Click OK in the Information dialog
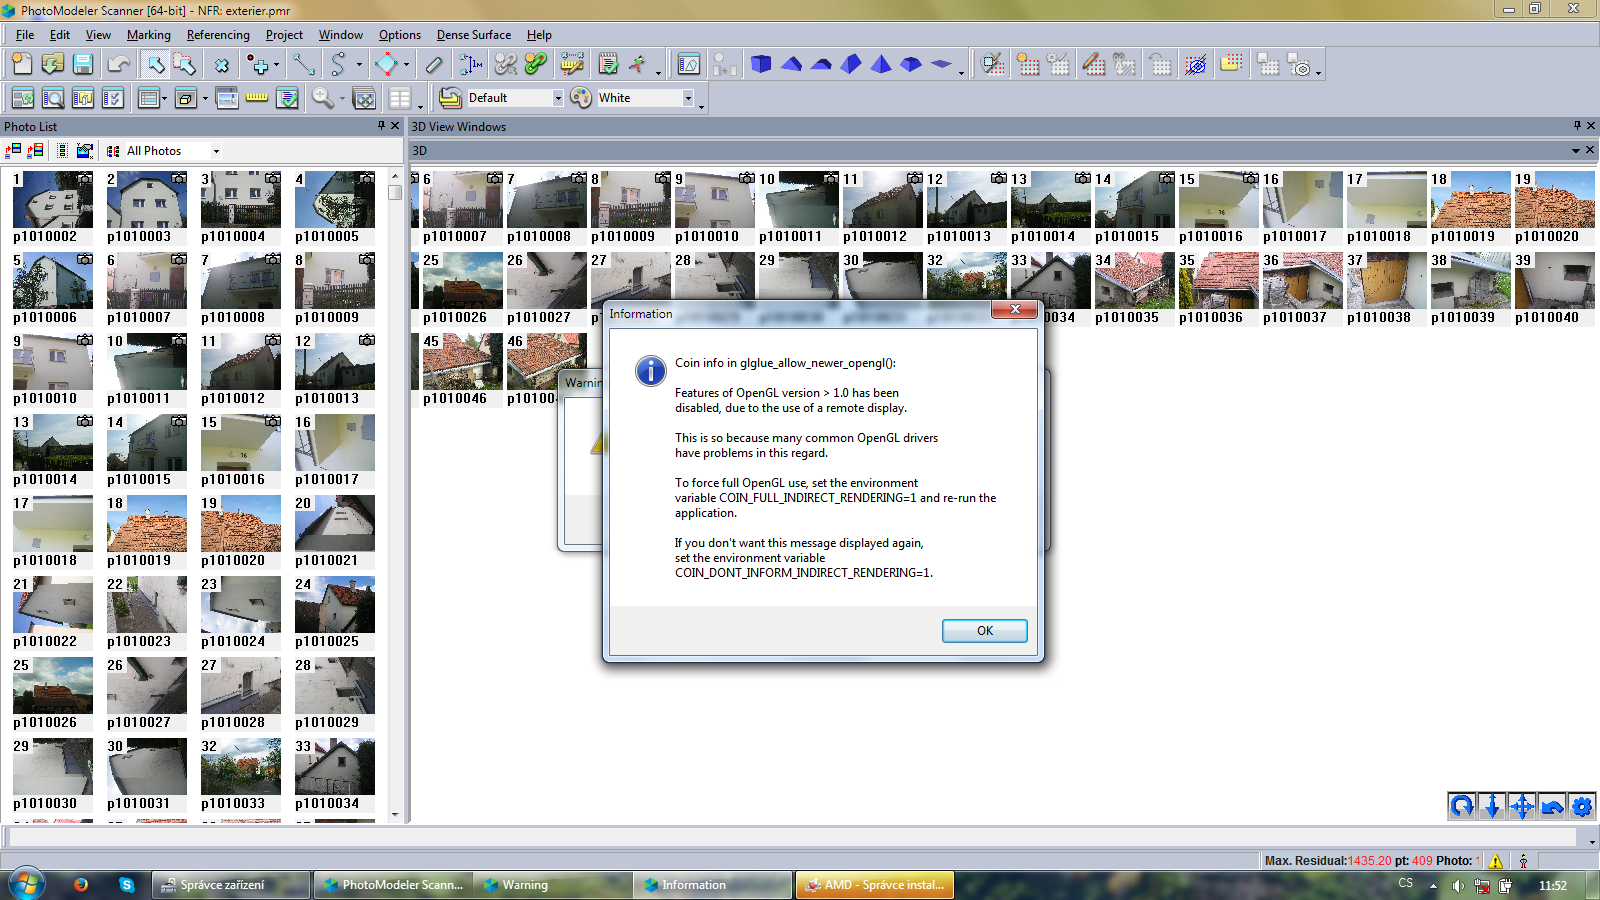Image resolution: width=1600 pixels, height=900 pixels. 985,631
